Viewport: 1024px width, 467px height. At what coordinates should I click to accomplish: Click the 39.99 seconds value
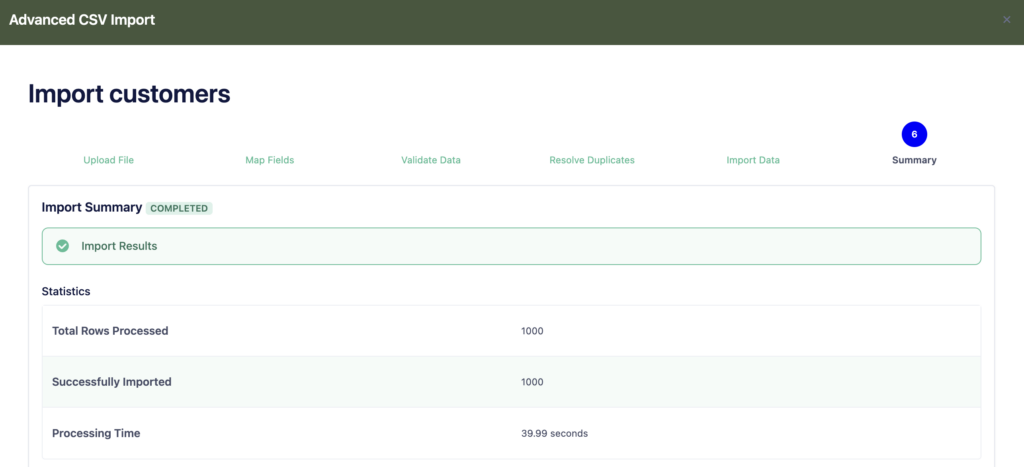[x=554, y=433]
